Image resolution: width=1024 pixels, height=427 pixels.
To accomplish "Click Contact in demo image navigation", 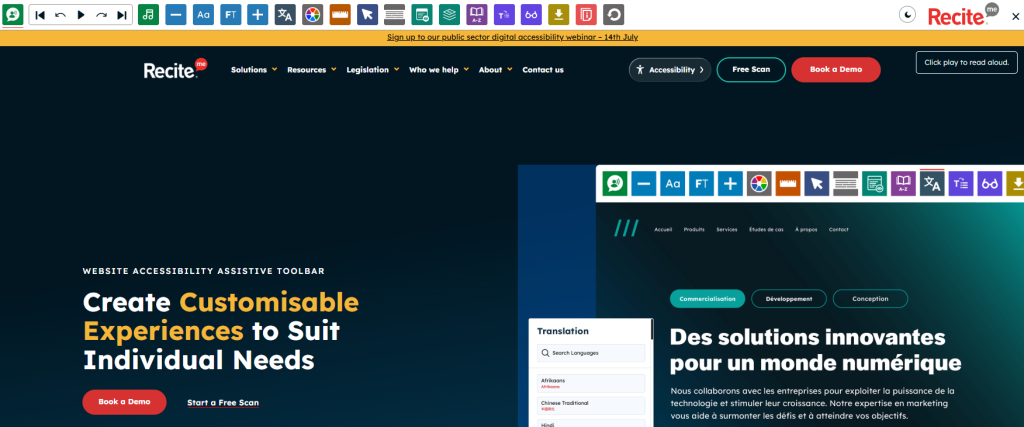I will coord(839,230).
